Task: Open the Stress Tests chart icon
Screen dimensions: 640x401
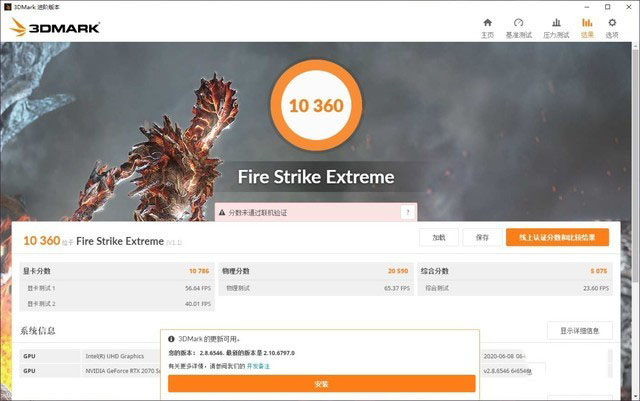Action: coord(556,23)
